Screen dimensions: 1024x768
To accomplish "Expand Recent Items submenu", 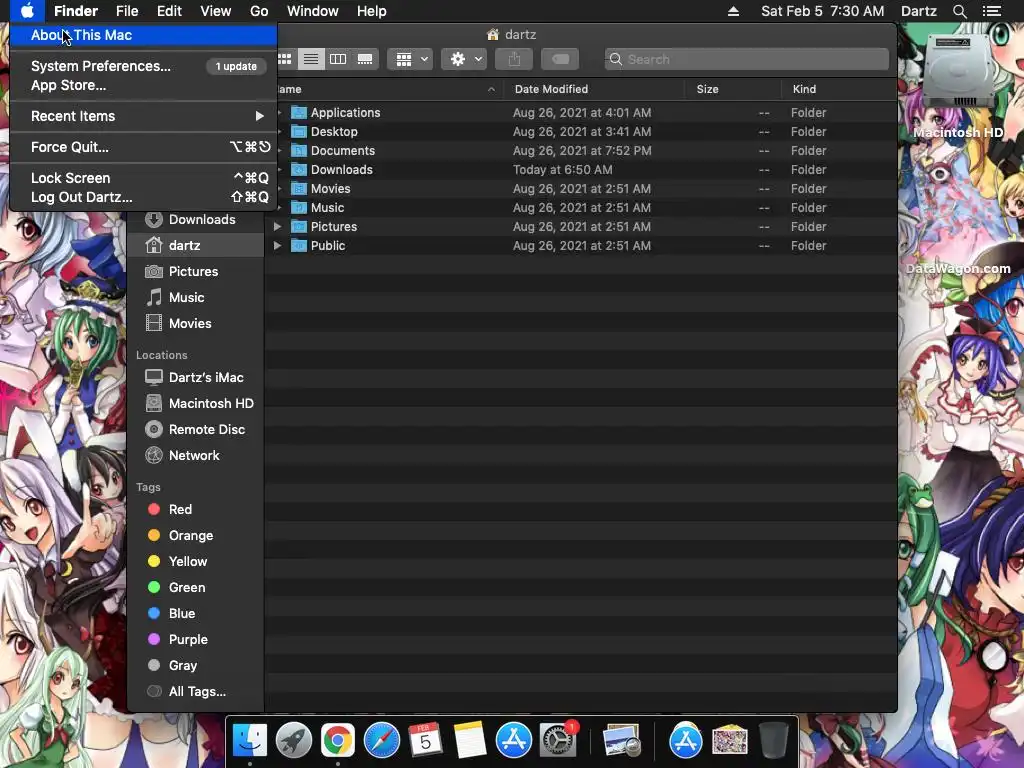I will (143, 116).
